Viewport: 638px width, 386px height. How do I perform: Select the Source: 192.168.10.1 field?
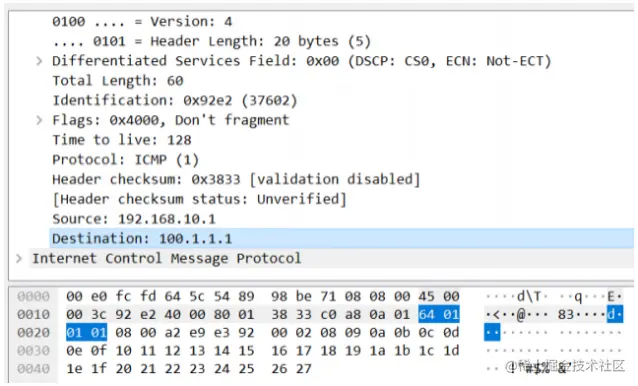(x=134, y=219)
